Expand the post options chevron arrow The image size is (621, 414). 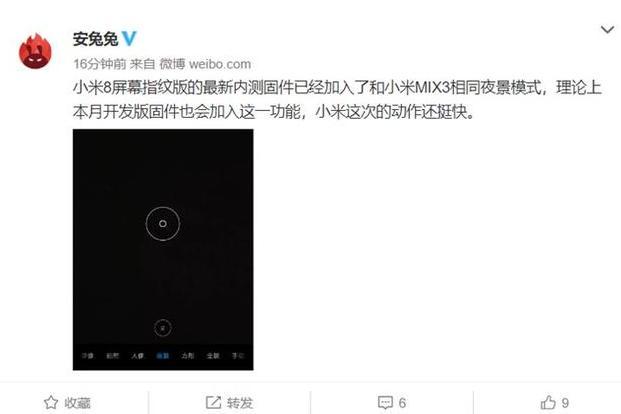607,30
